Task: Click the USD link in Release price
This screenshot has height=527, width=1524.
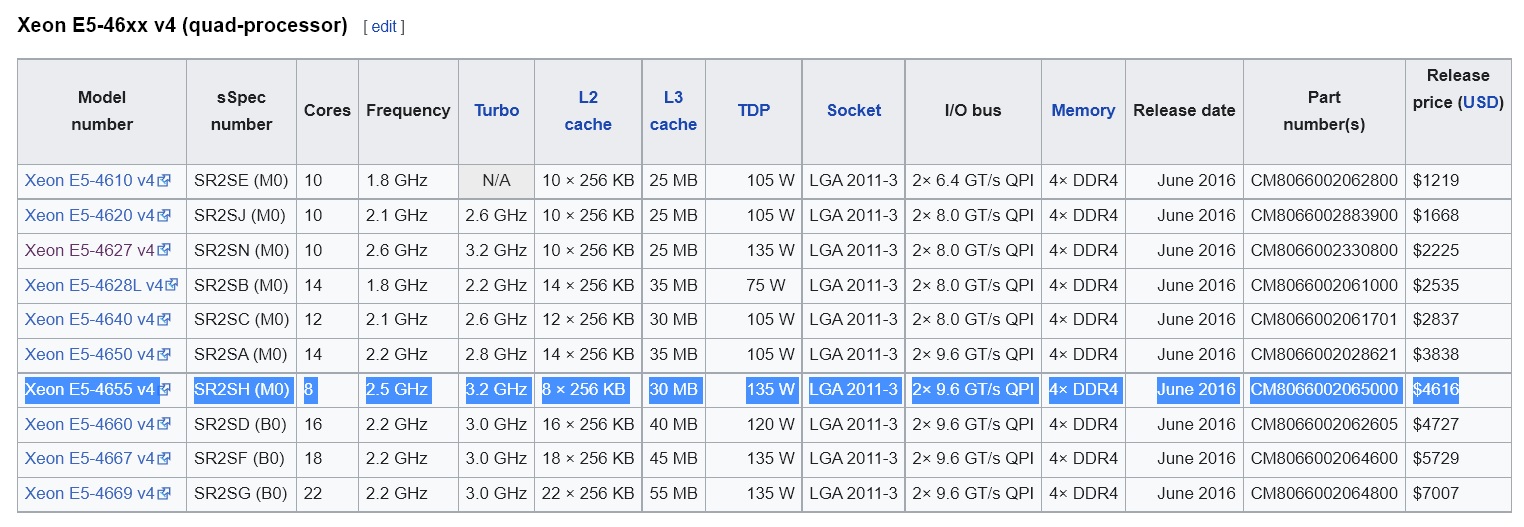Action: click(x=1481, y=103)
